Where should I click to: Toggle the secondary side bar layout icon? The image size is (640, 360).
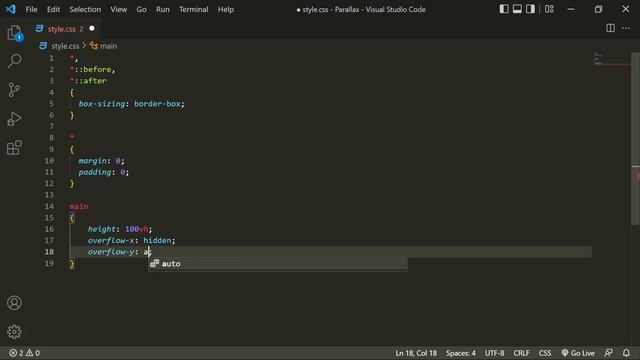point(530,9)
